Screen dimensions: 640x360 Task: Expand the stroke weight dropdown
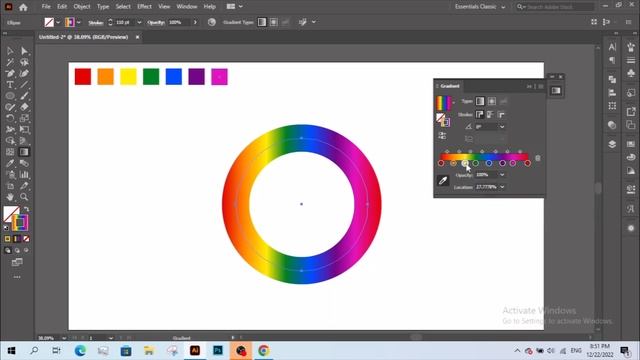(x=139, y=22)
